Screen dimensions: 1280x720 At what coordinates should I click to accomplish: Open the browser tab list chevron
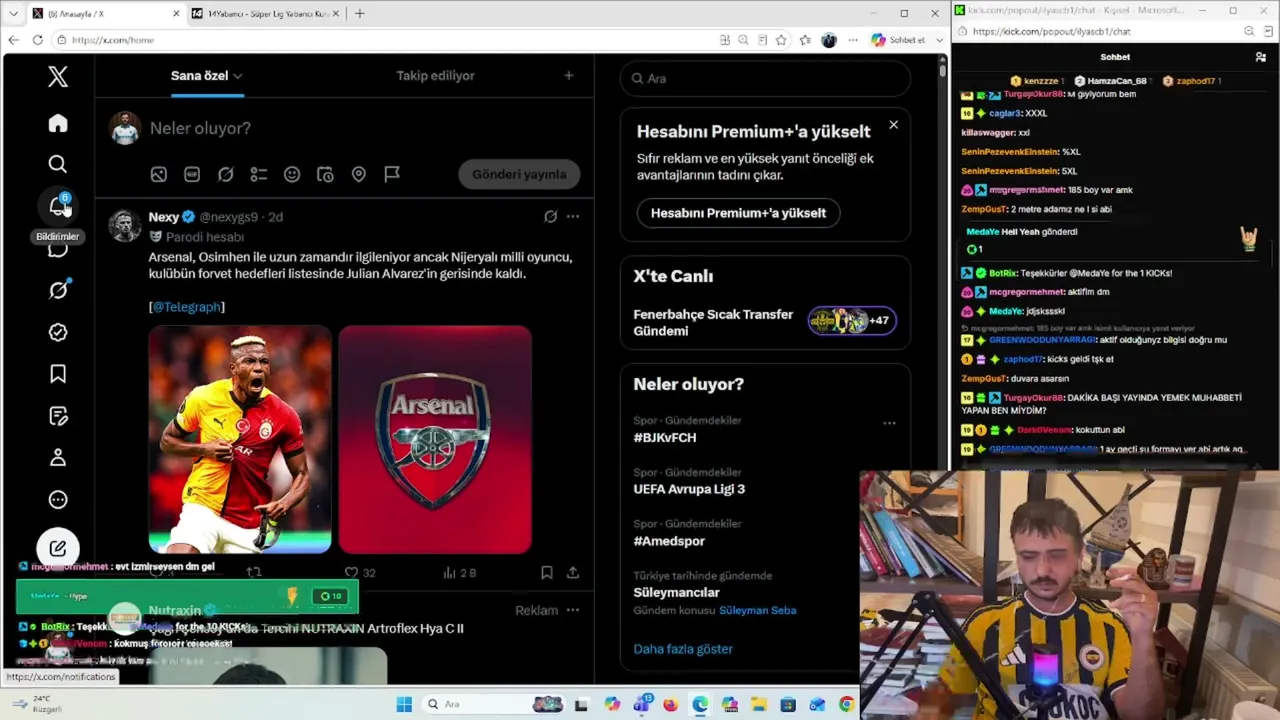point(13,13)
